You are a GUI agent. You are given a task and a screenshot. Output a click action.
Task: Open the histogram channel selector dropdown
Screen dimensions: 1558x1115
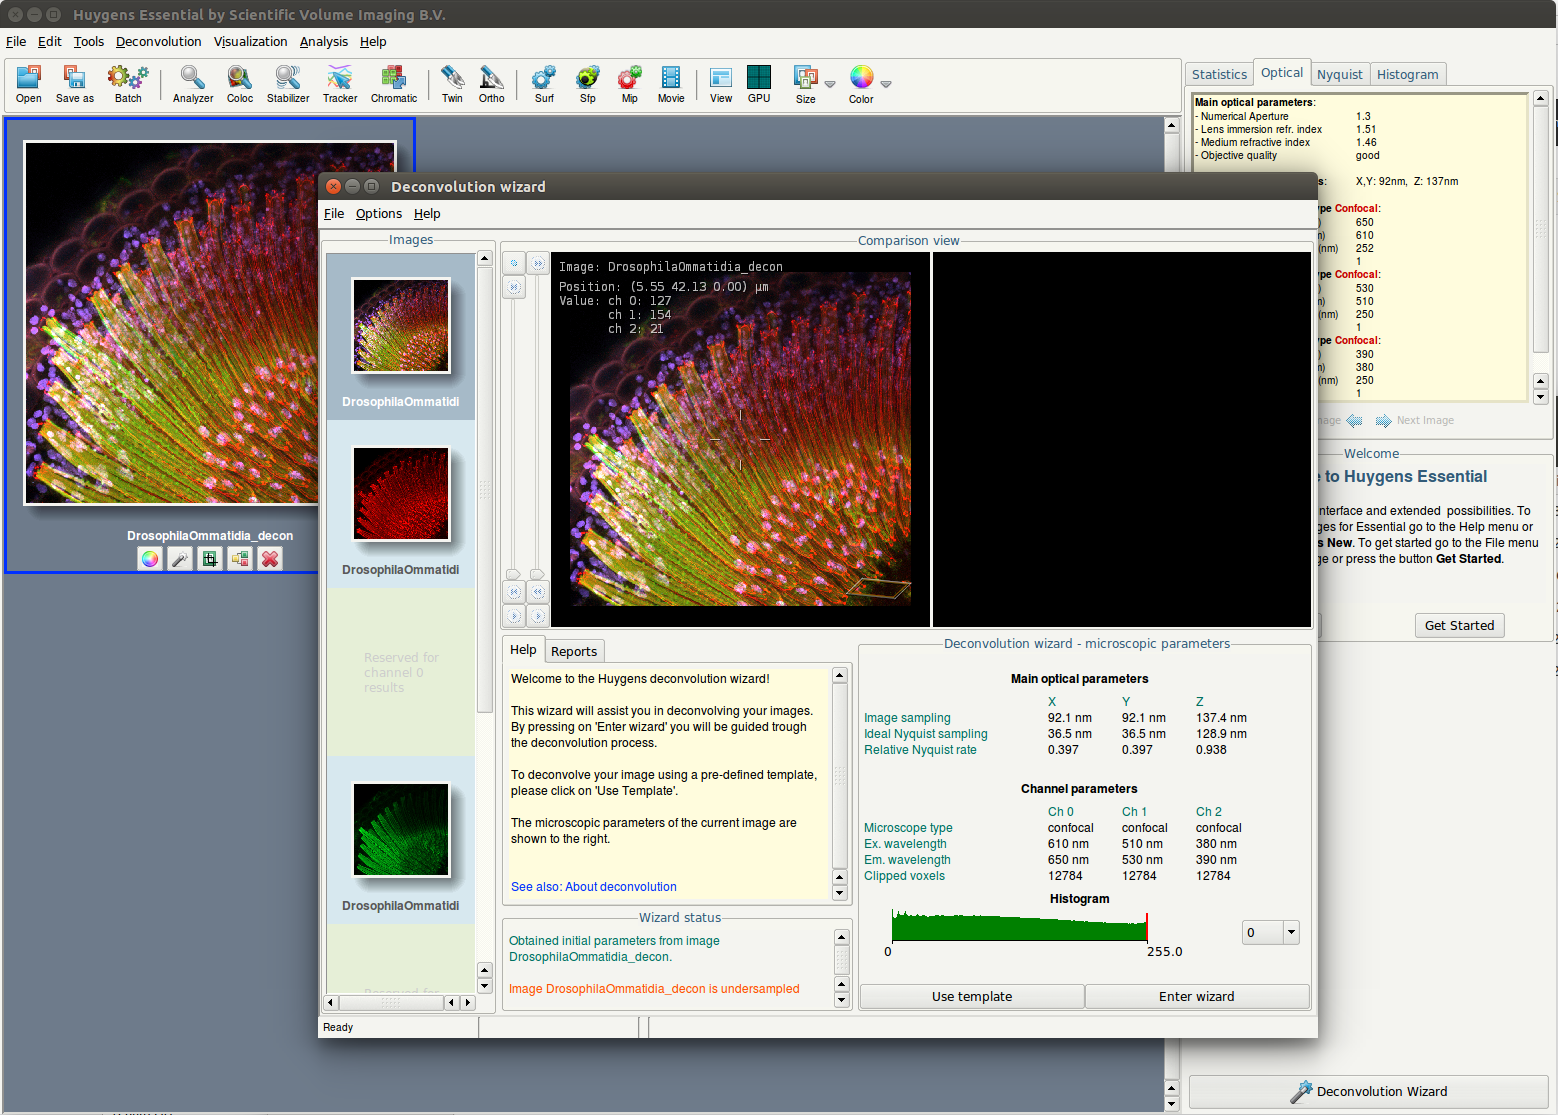(x=1291, y=932)
